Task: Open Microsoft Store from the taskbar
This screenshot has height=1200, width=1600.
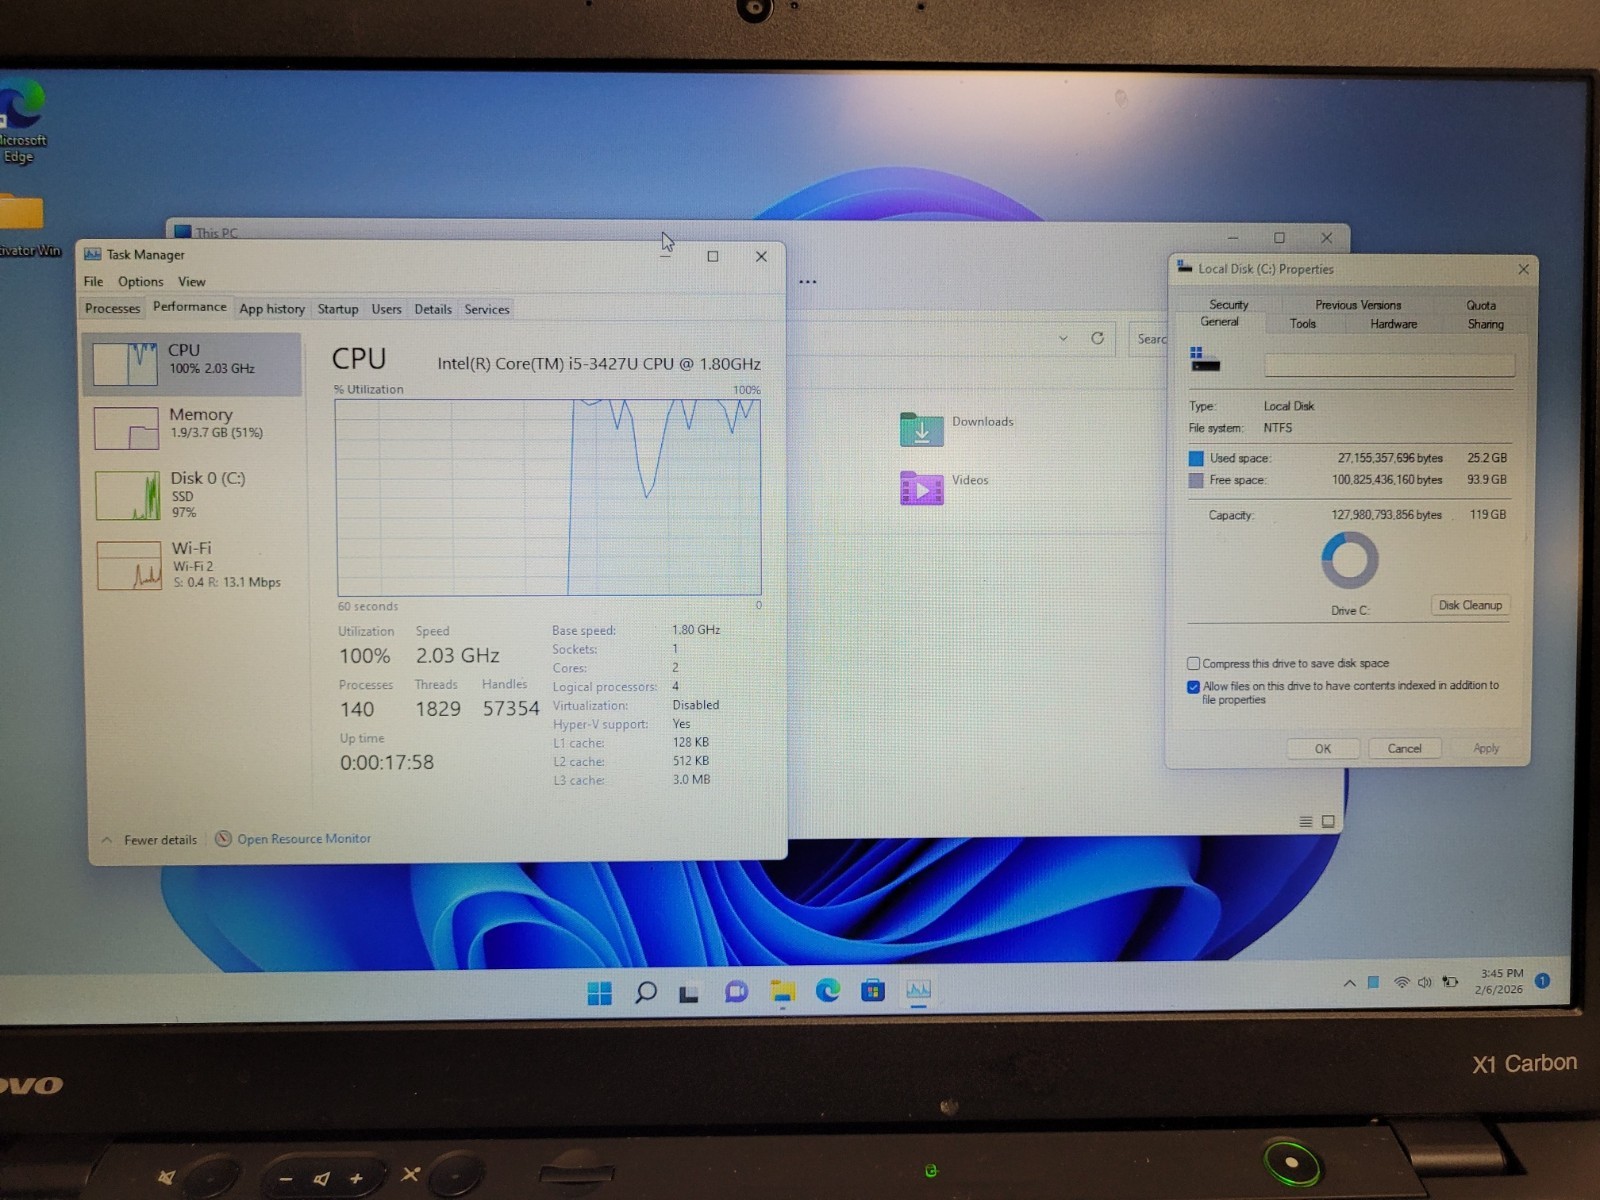Action: pos(873,990)
